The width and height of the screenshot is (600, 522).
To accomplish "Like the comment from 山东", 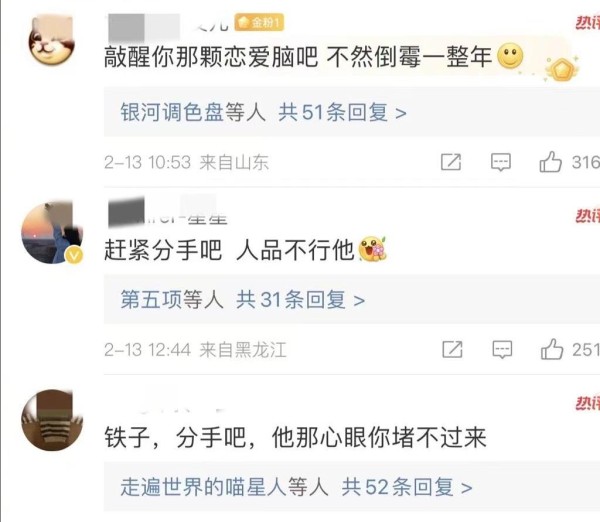I will click(x=550, y=162).
